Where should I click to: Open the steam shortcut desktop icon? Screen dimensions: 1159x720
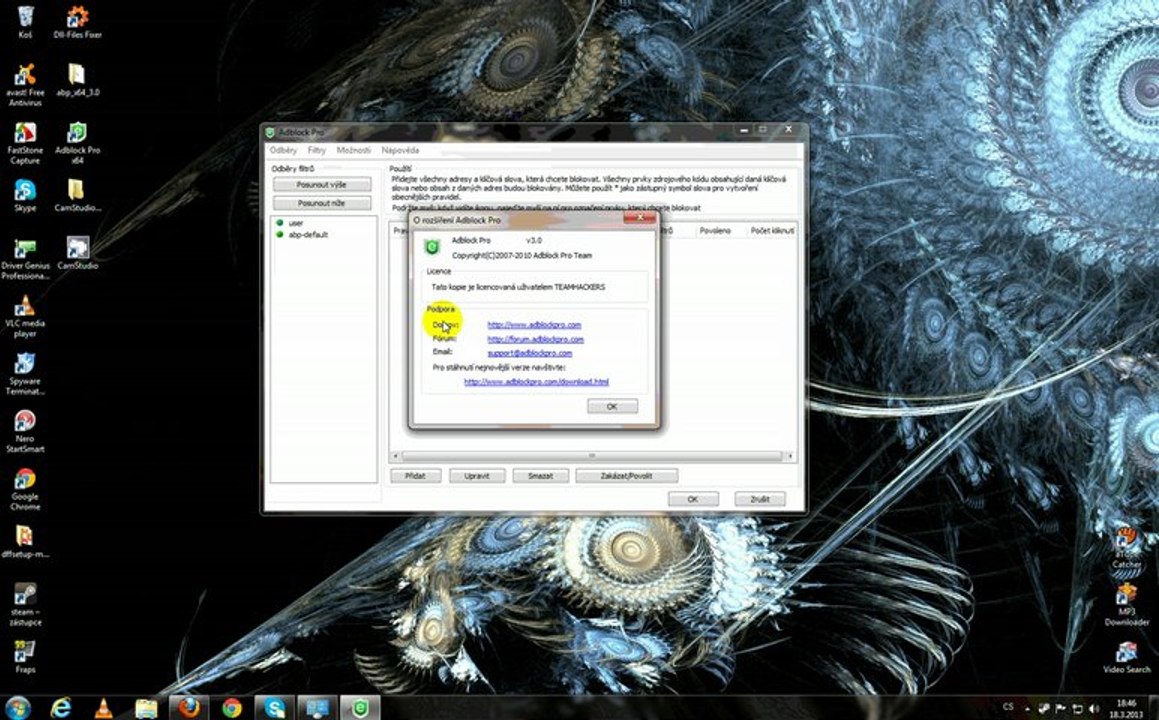click(25, 605)
